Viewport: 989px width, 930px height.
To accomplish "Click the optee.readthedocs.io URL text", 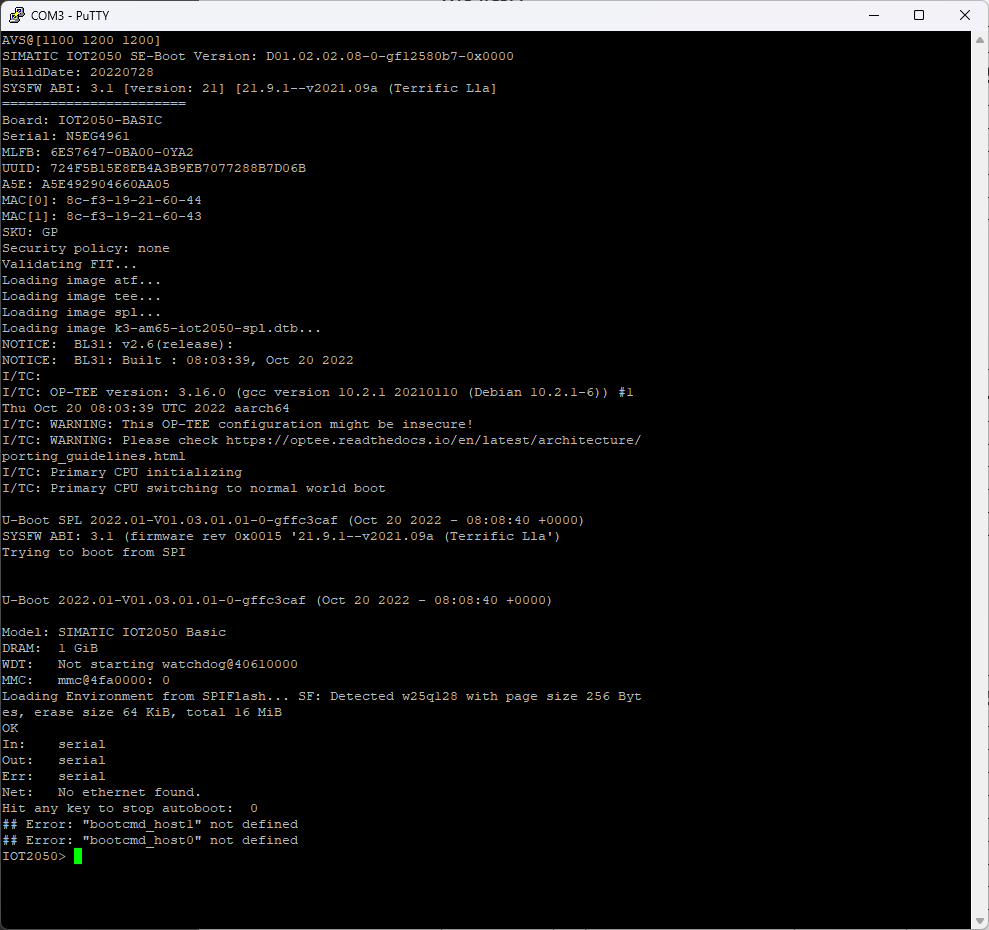I will point(433,440).
